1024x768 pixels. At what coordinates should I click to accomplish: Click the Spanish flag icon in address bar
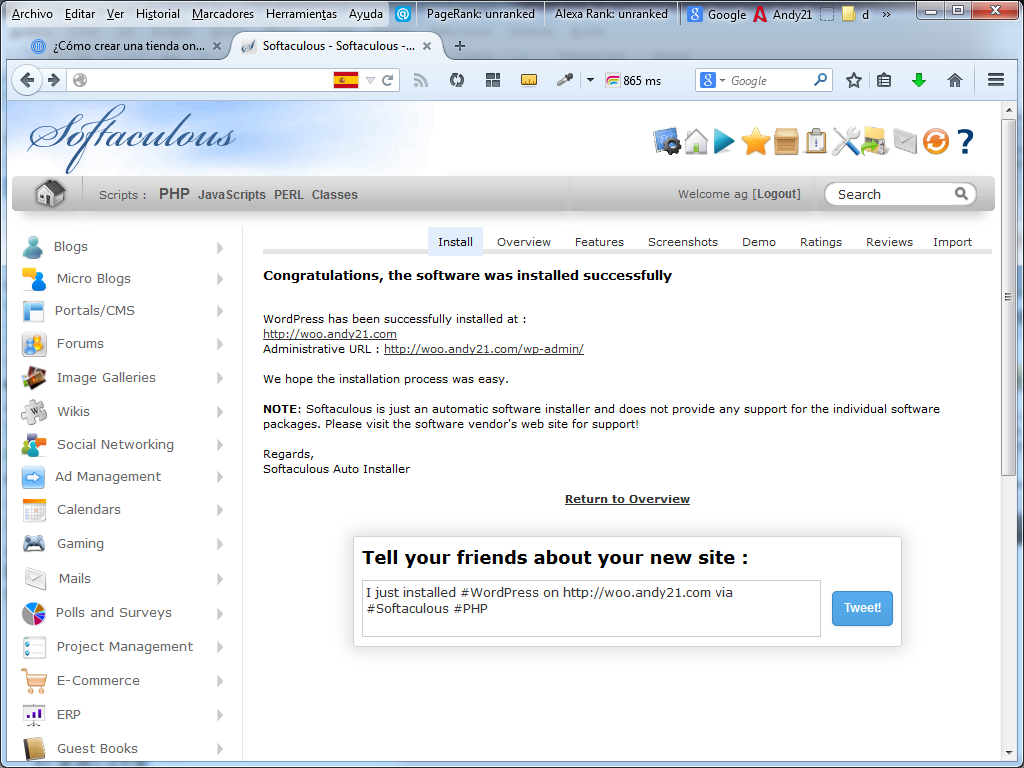point(345,80)
